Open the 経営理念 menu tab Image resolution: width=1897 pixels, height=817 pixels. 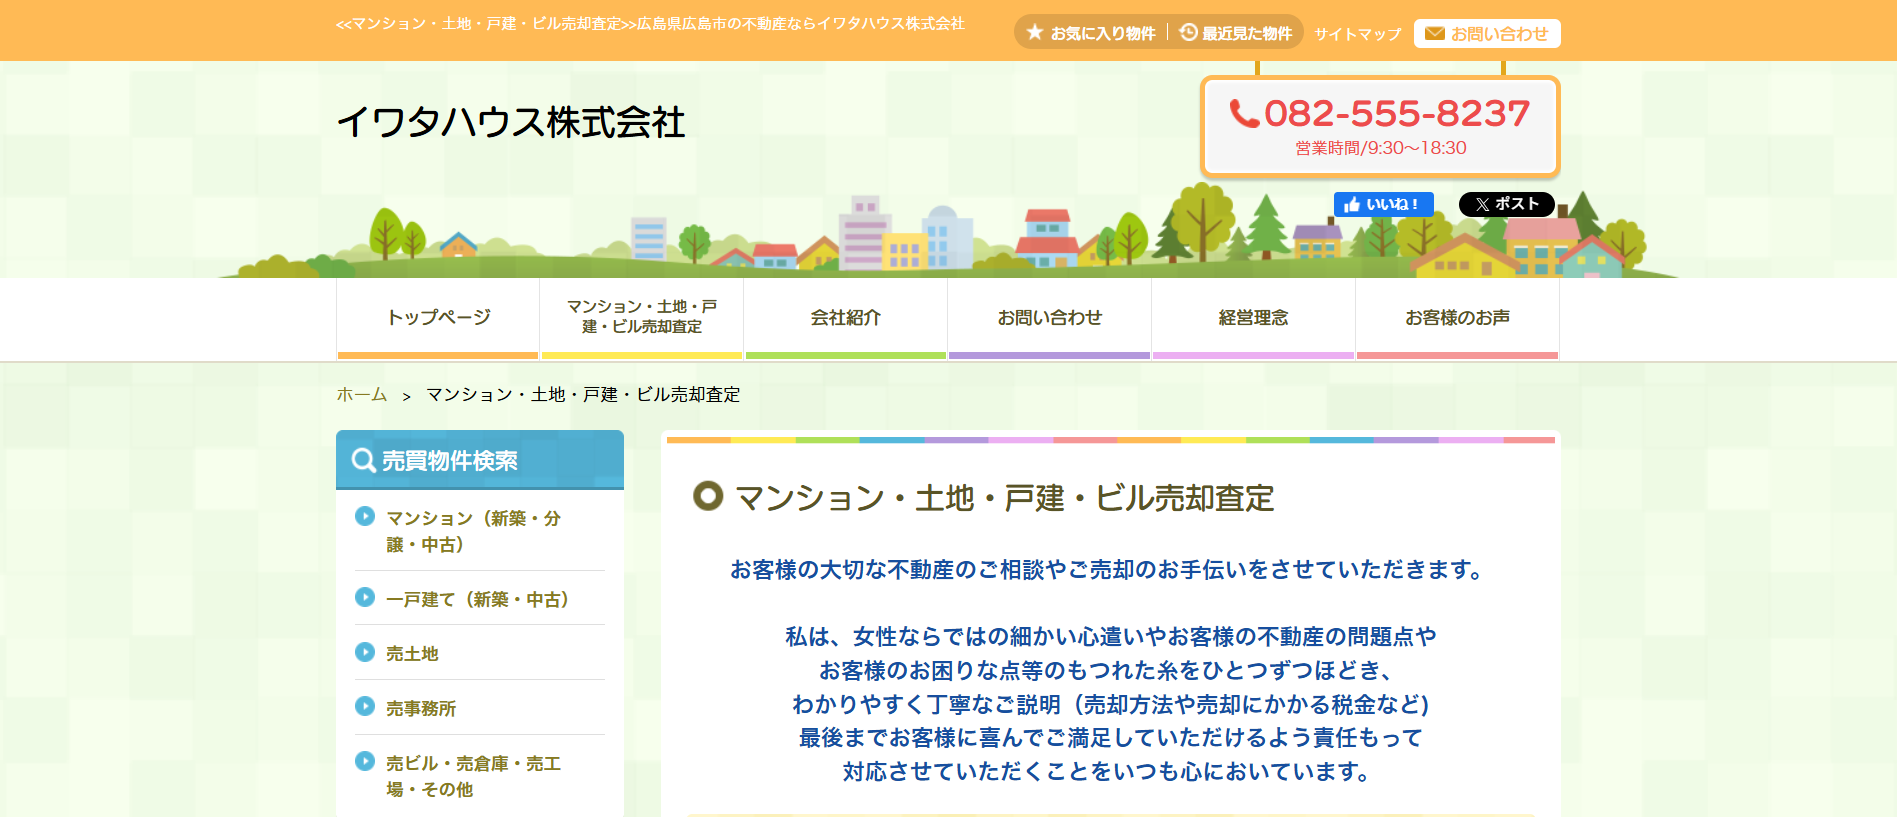pyautogui.click(x=1254, y=318)
